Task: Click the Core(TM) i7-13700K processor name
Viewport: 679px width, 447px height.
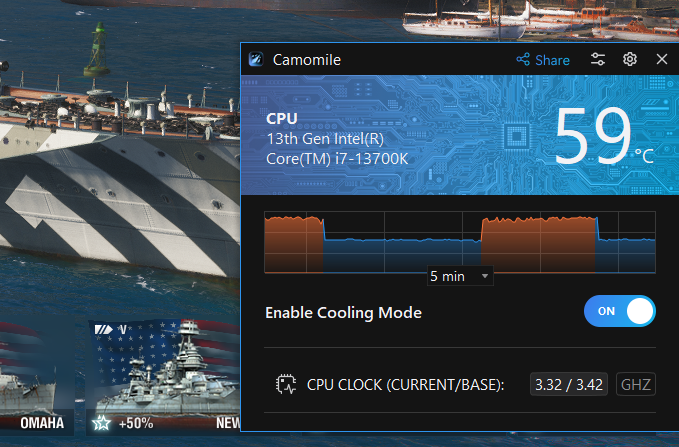Action: pos(337,159)
